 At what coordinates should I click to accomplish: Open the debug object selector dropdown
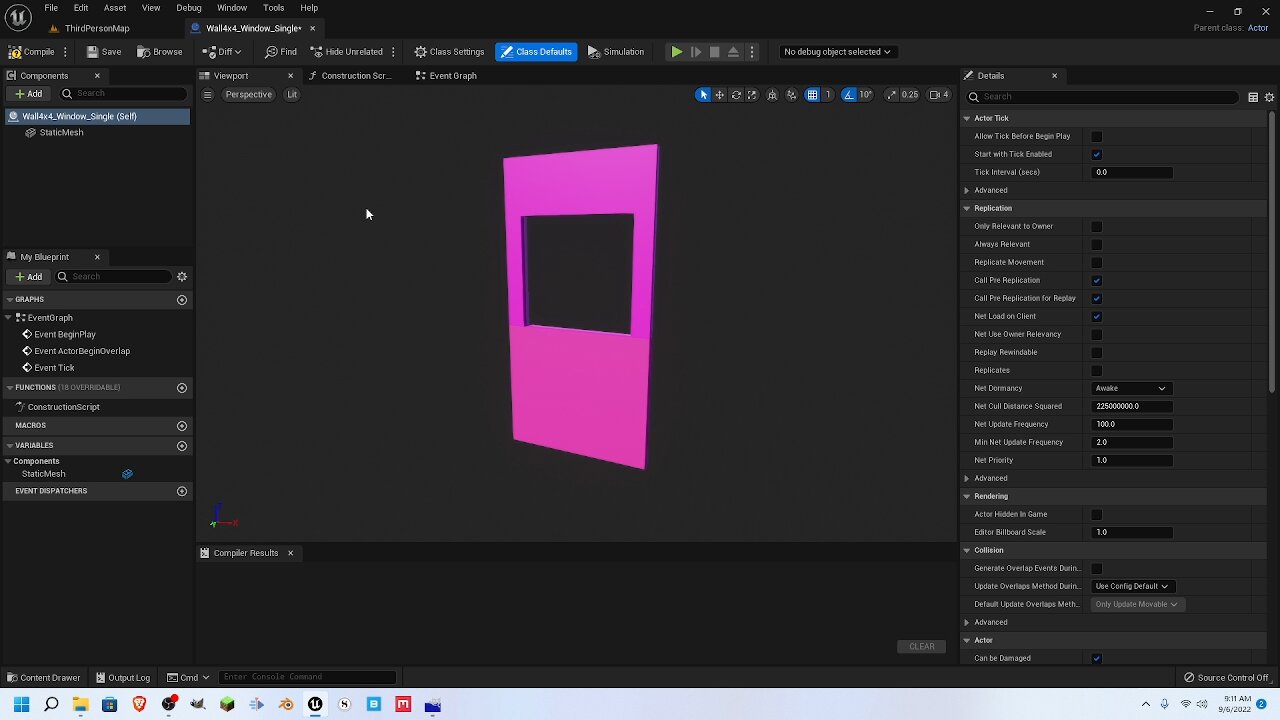pyautogui.click(x=838, y=52)
